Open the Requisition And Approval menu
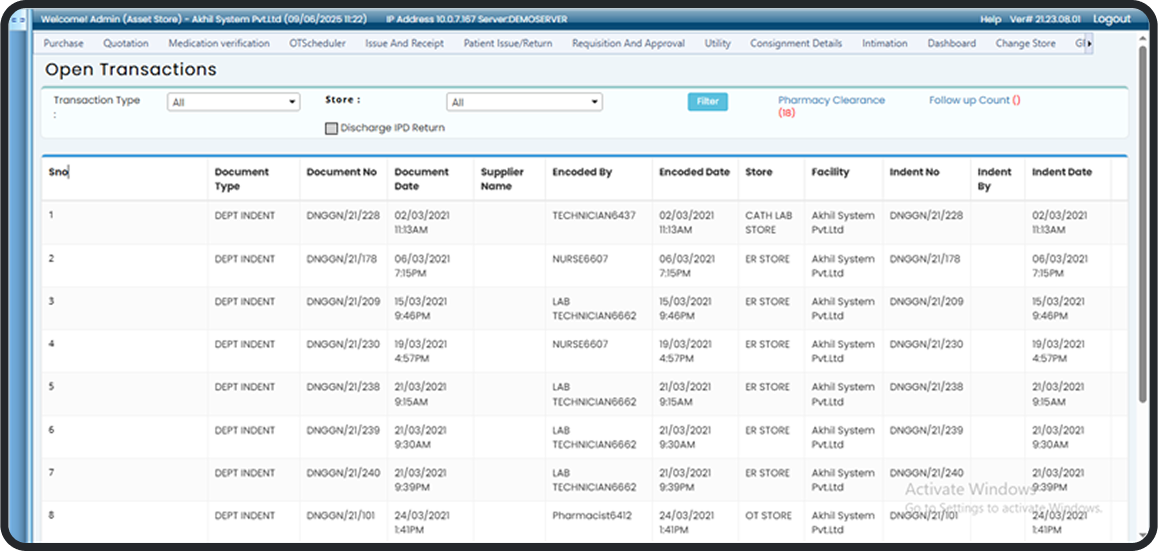The image size is (1158, 551). click(628, 44)
